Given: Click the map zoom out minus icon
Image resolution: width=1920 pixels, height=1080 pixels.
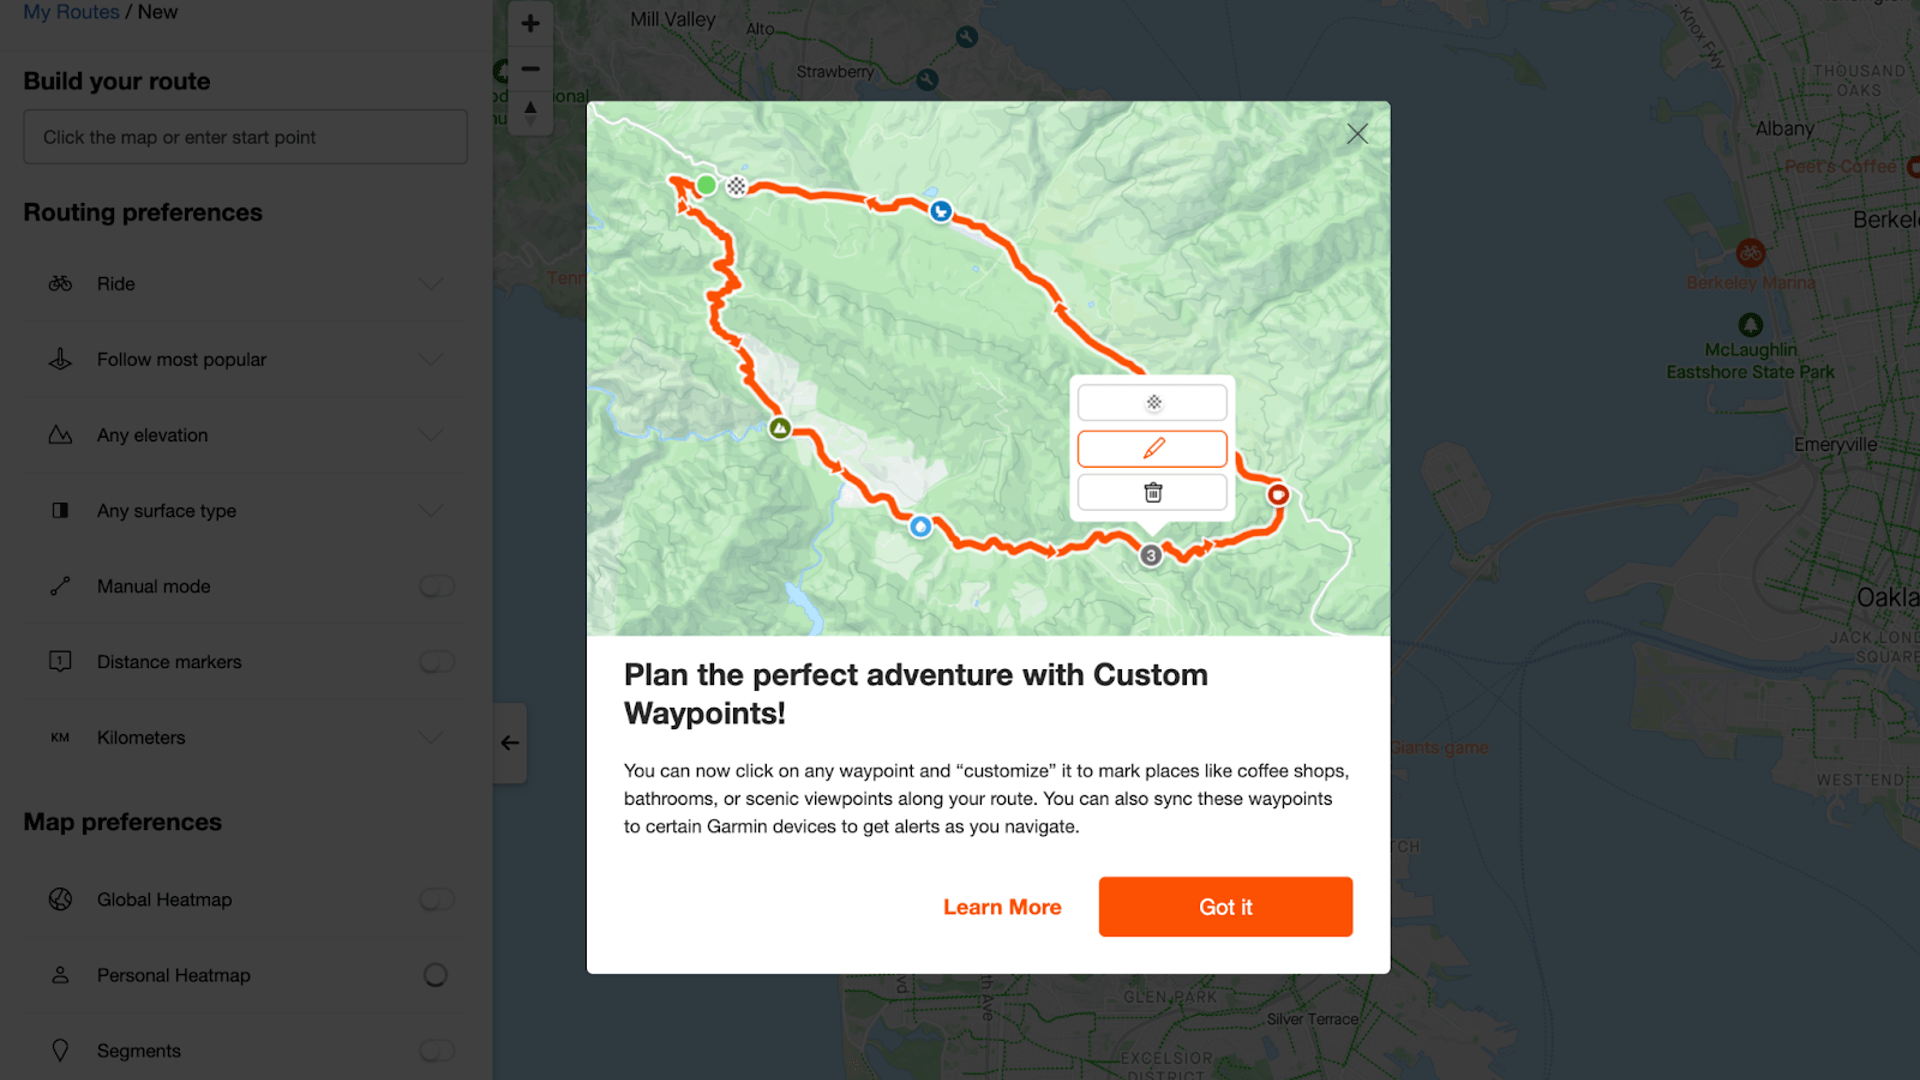Looking at the screenshot, I should click(530, 68).
